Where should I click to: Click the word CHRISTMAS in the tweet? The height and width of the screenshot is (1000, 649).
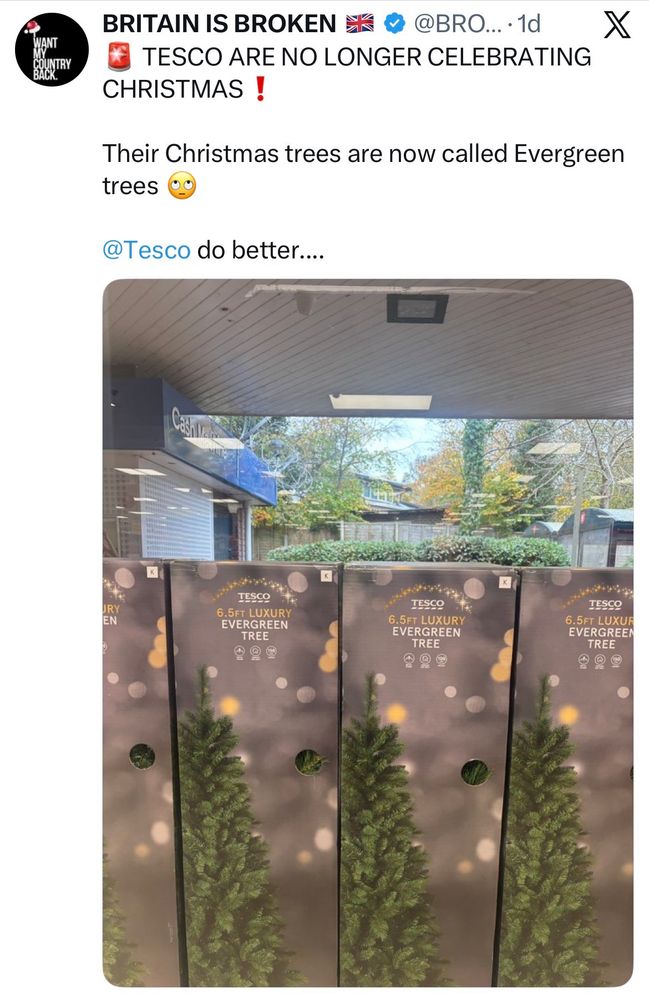pyautogui.click(x=173, y=89)
